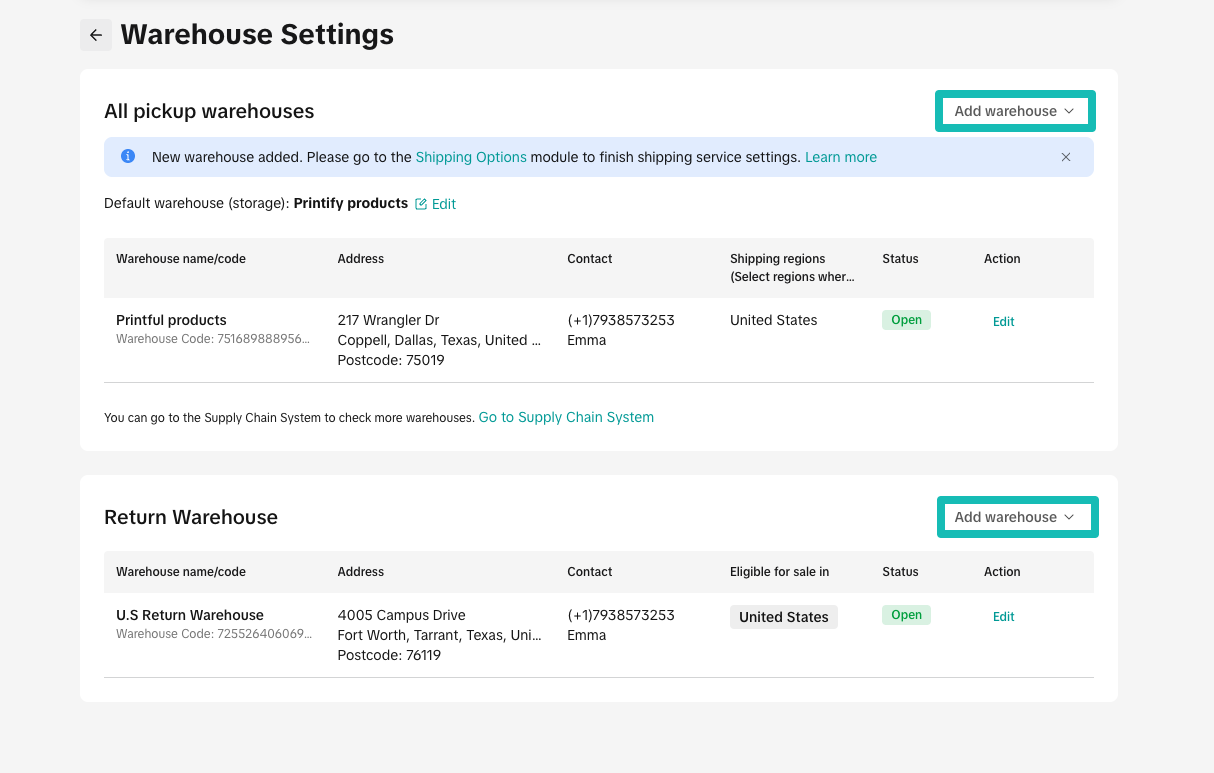Open the Shipping Options link
Image resolution: width=1214 pixels, height=773 pixels.
point(471,157)
